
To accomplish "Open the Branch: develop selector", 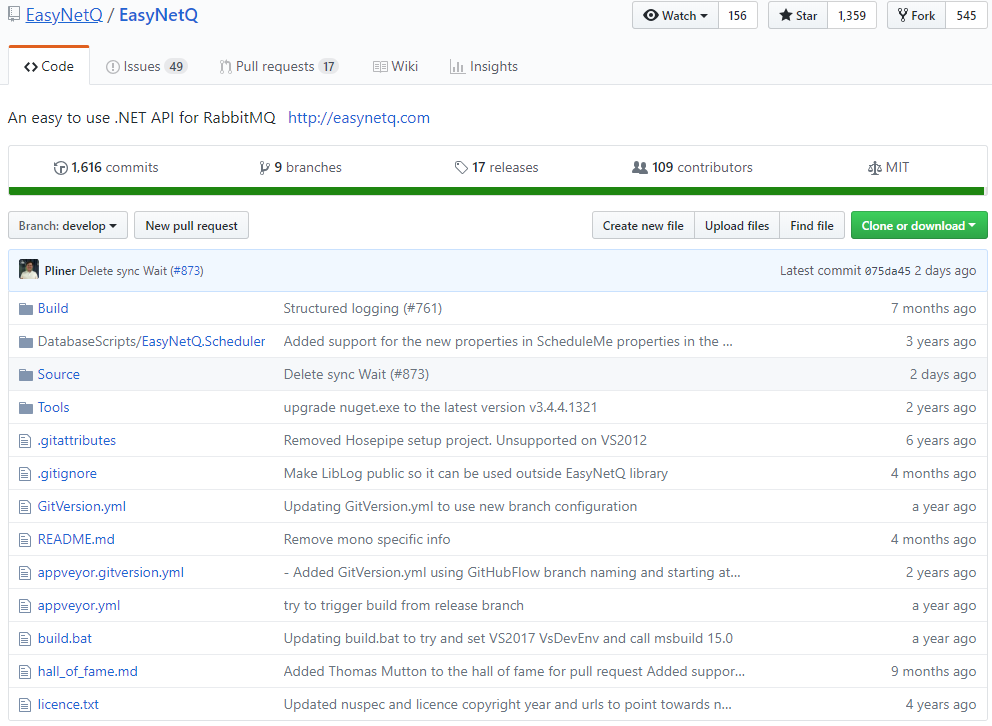I will pos(68,226).
